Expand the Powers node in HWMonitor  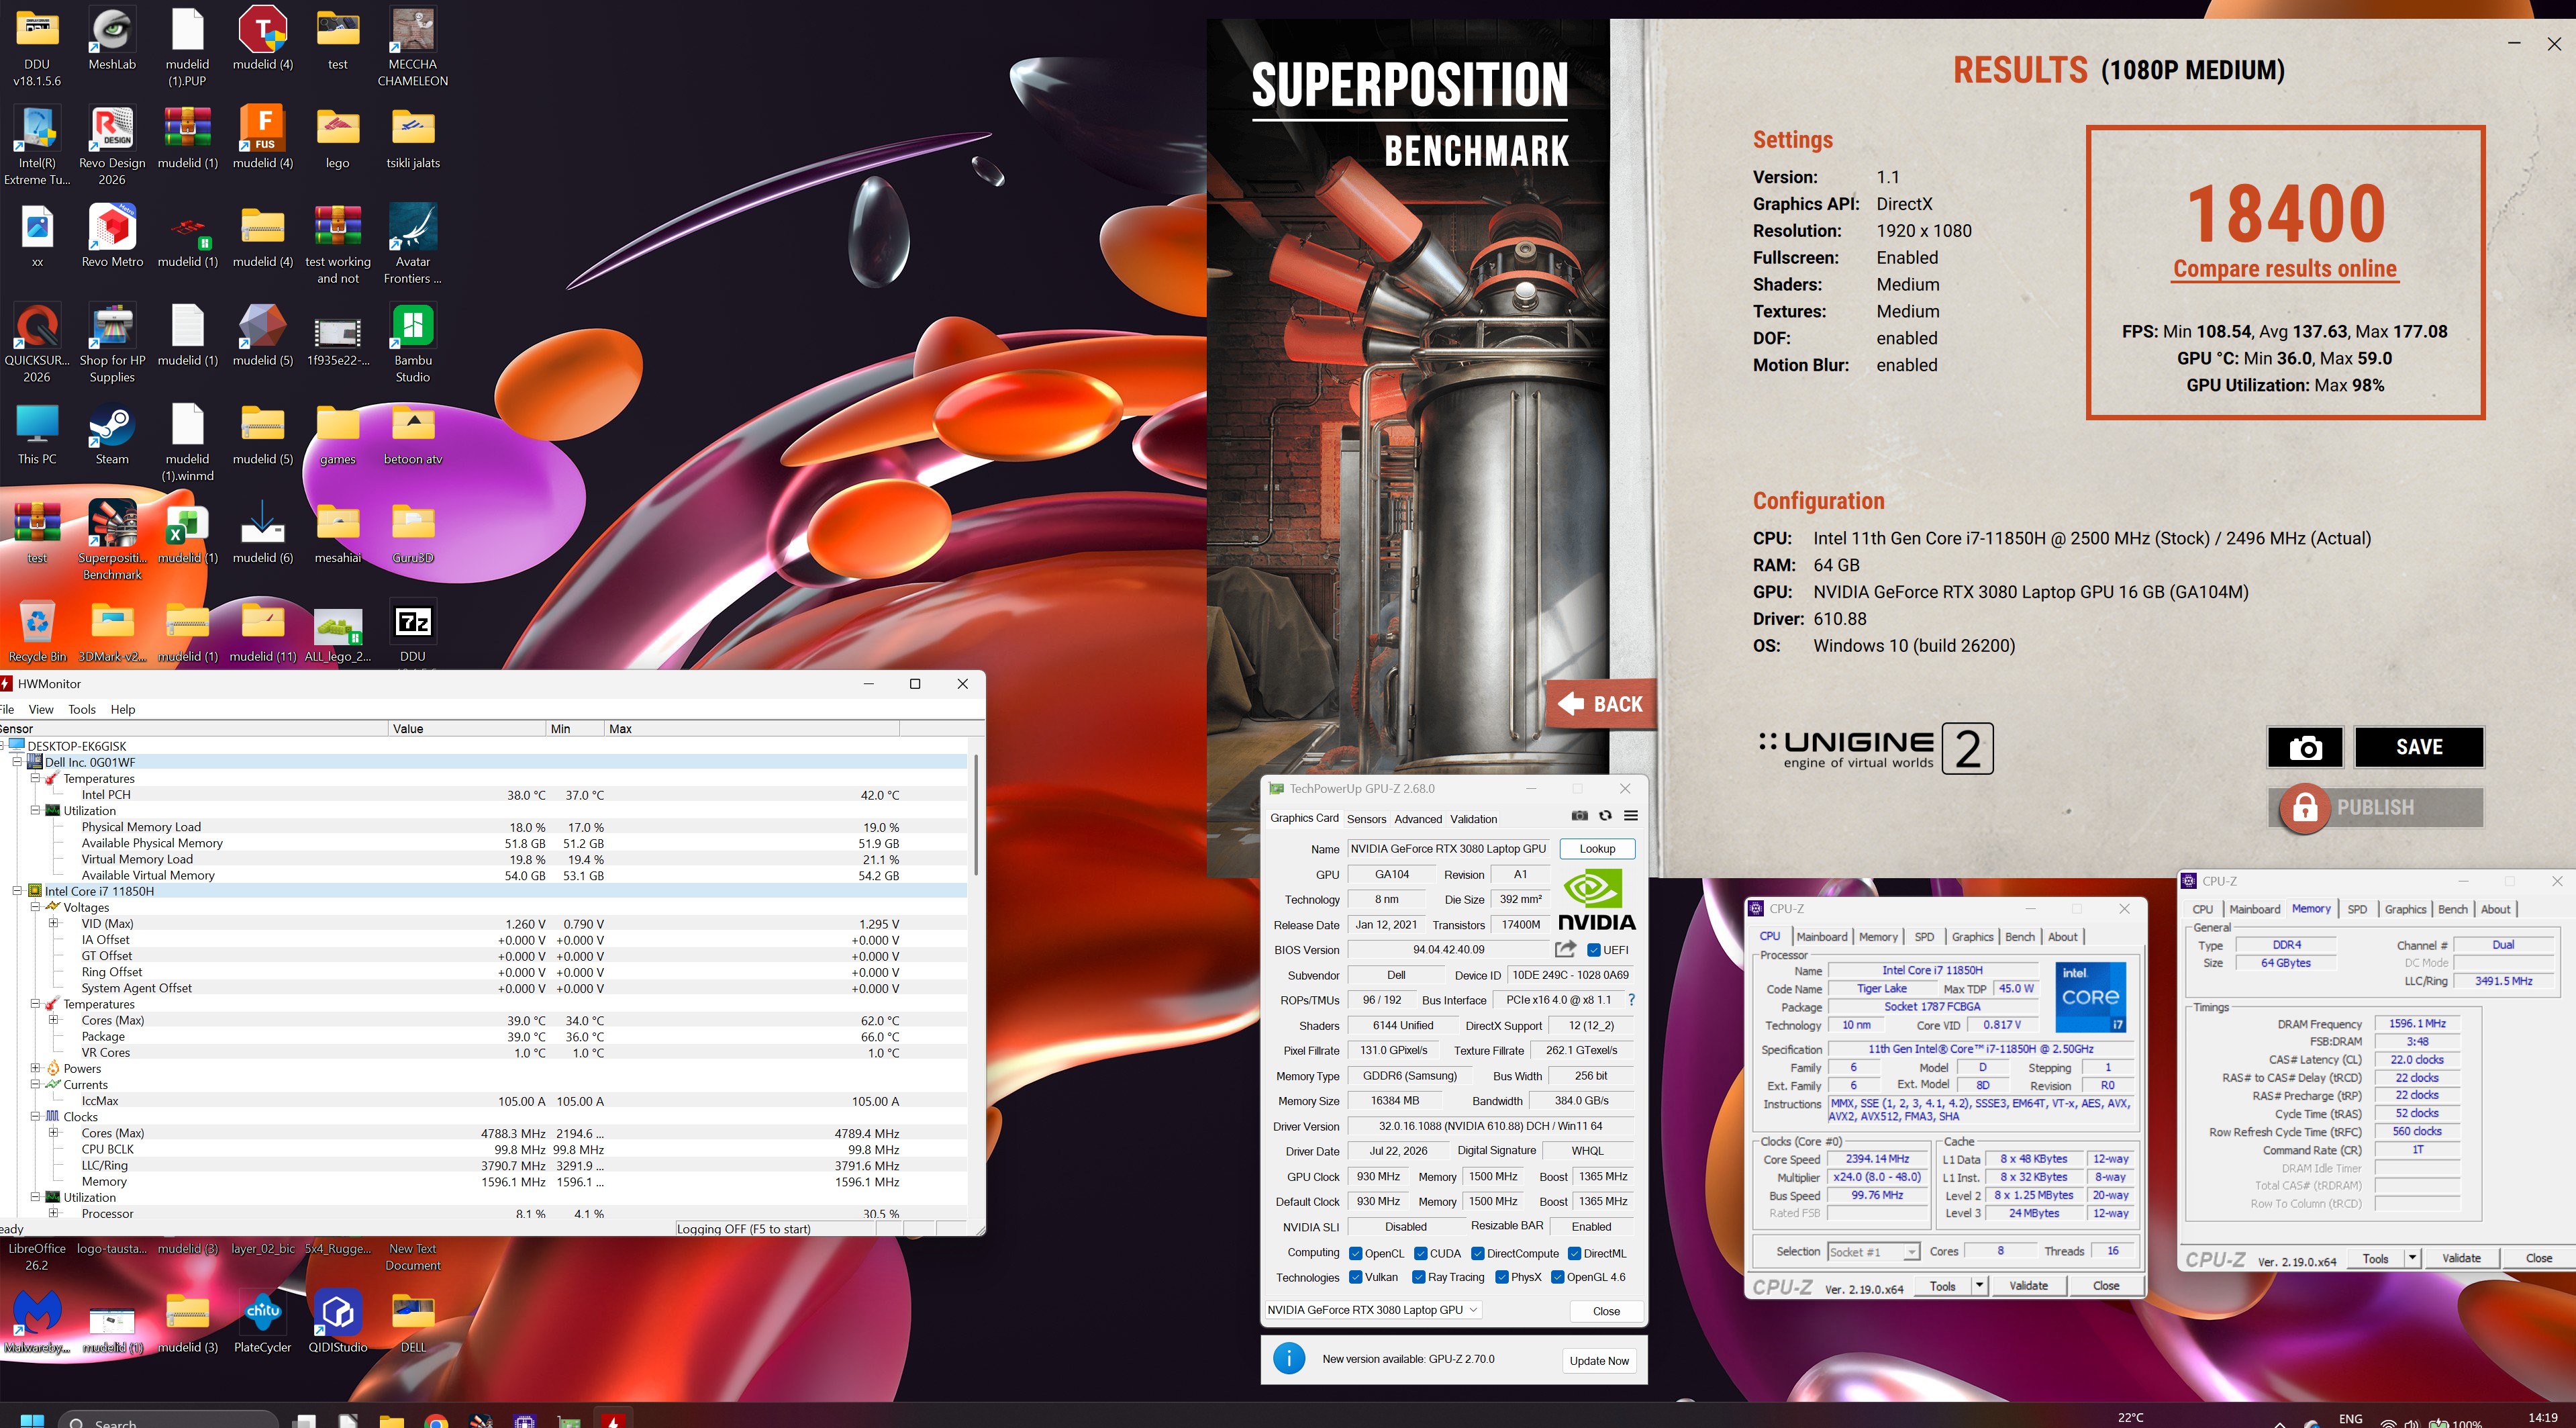[x=35, y=1068]
